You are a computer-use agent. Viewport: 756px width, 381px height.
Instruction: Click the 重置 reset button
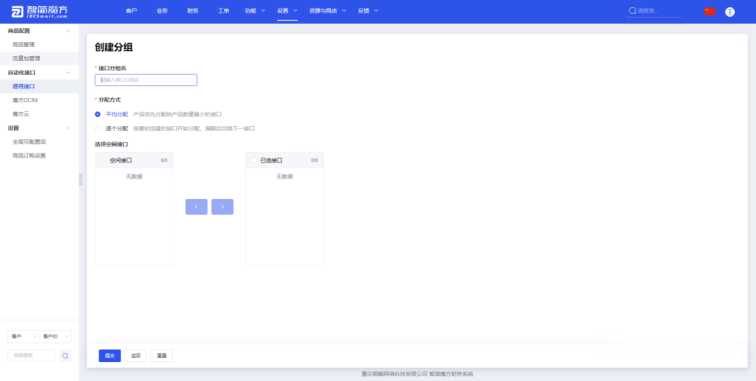(x=162, y=356)
